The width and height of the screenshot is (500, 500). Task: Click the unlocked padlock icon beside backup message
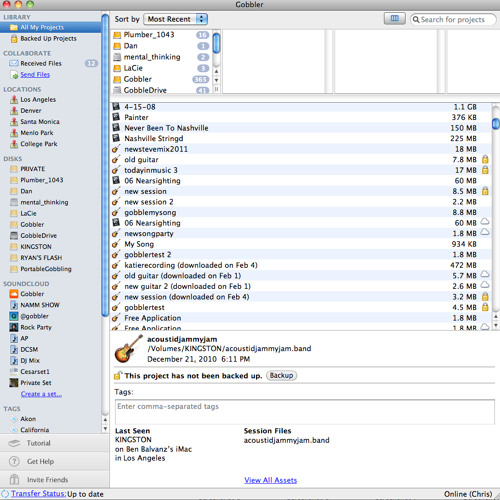[x=118, y=376]
